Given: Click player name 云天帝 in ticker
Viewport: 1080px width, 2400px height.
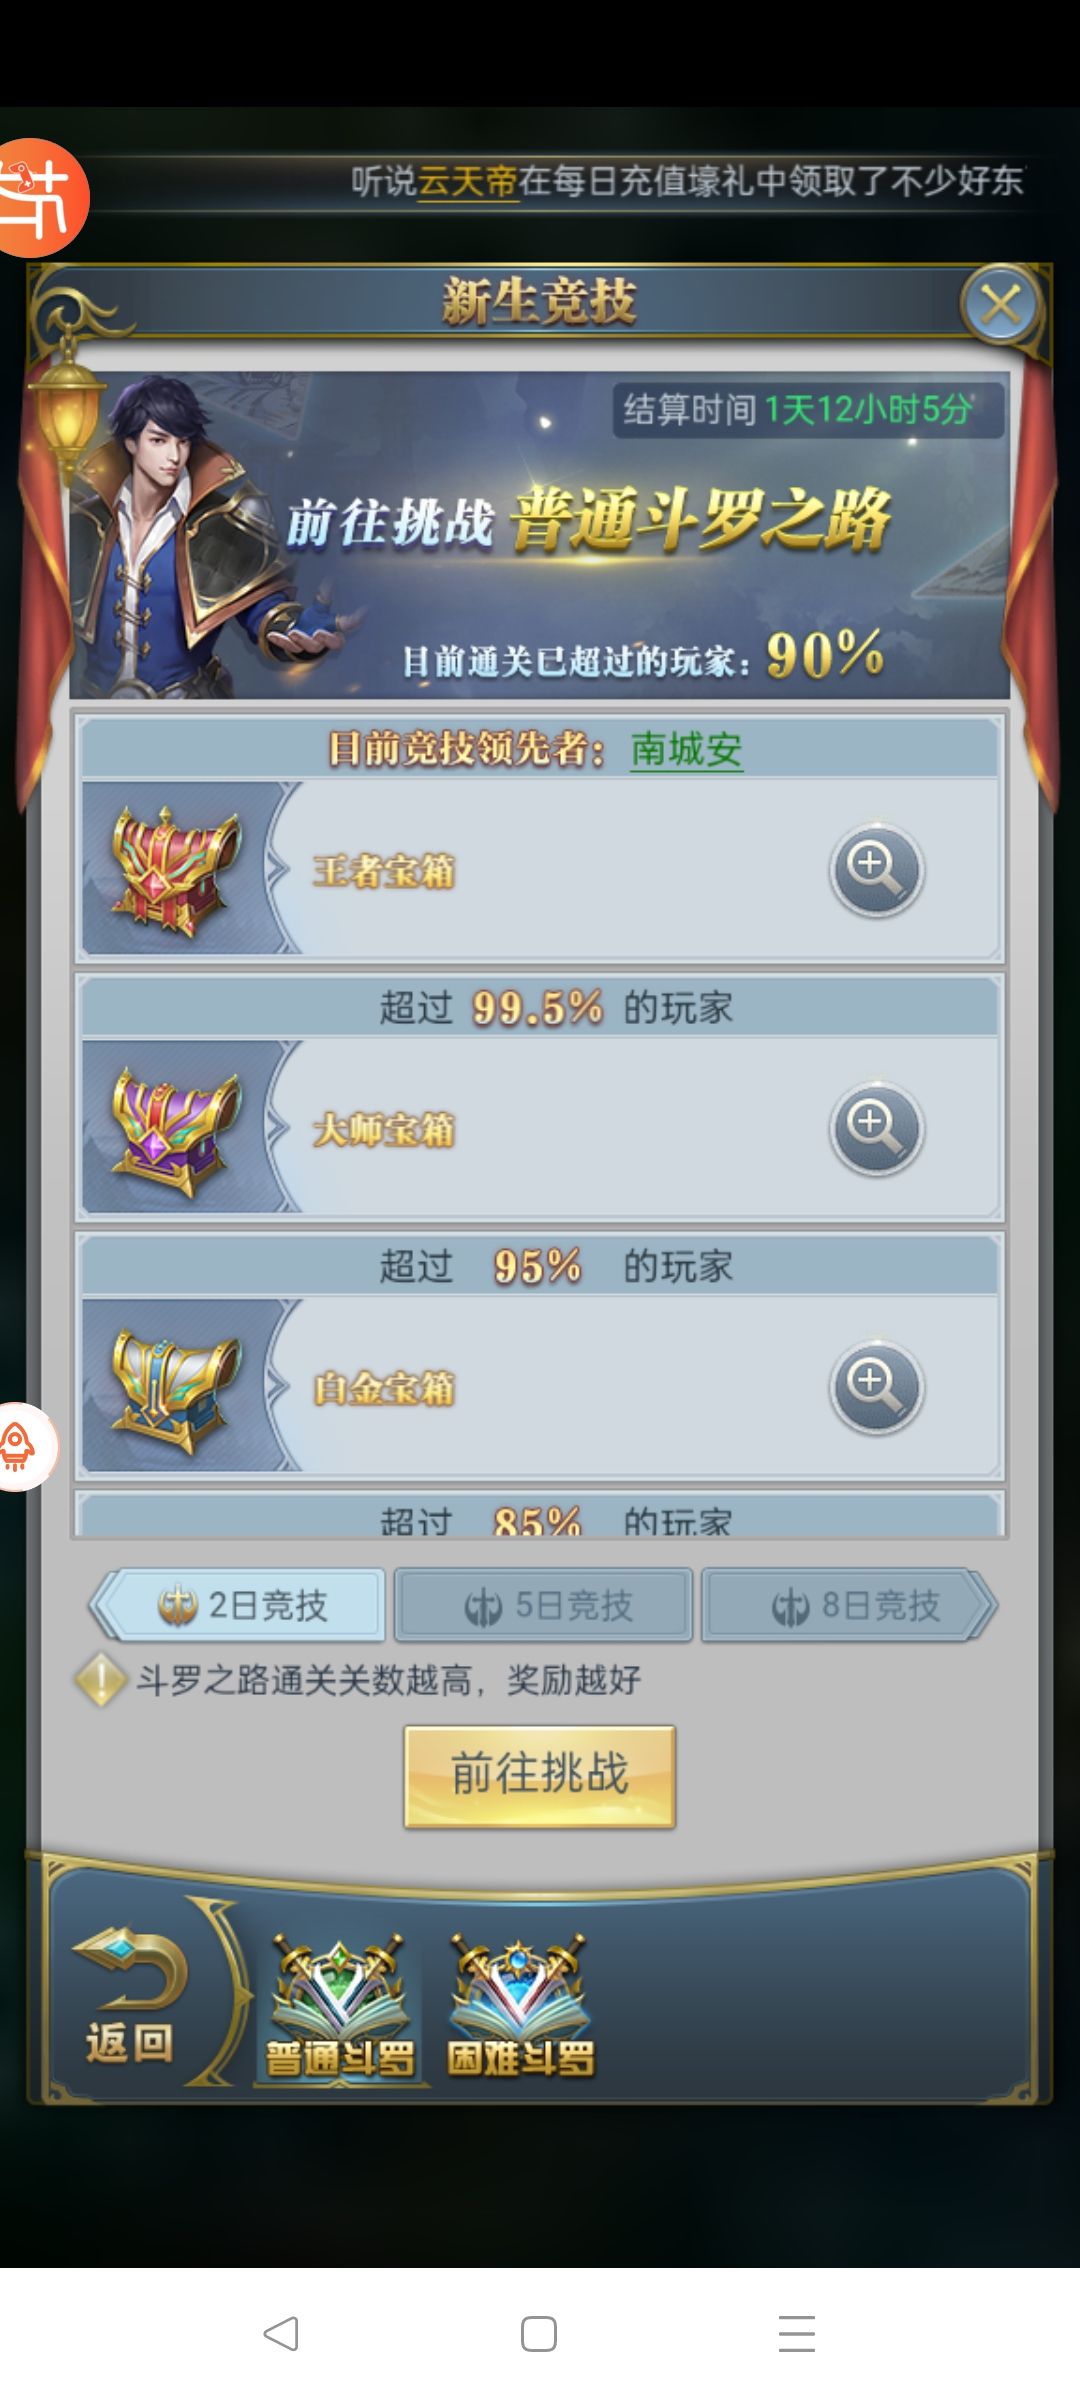Looking at the screenshot, I should click(467, 181).
